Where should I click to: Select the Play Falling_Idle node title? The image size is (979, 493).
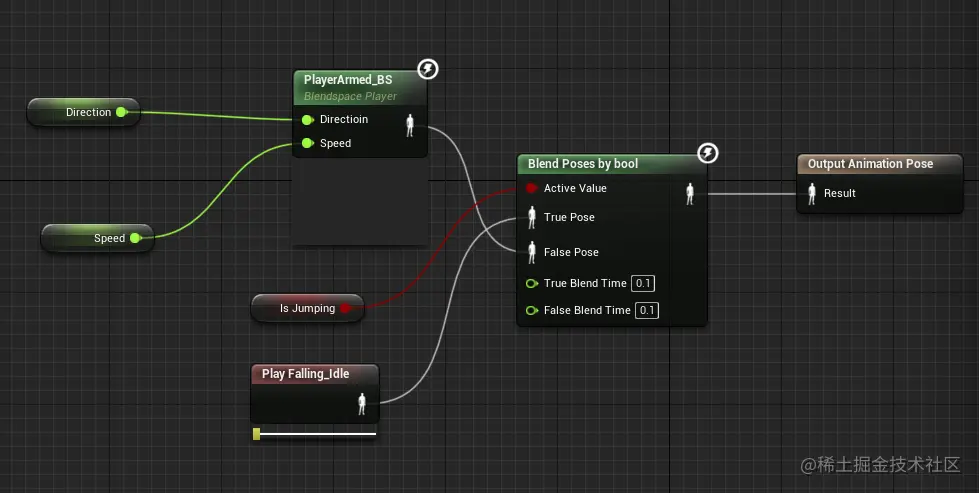click(305, 374)
